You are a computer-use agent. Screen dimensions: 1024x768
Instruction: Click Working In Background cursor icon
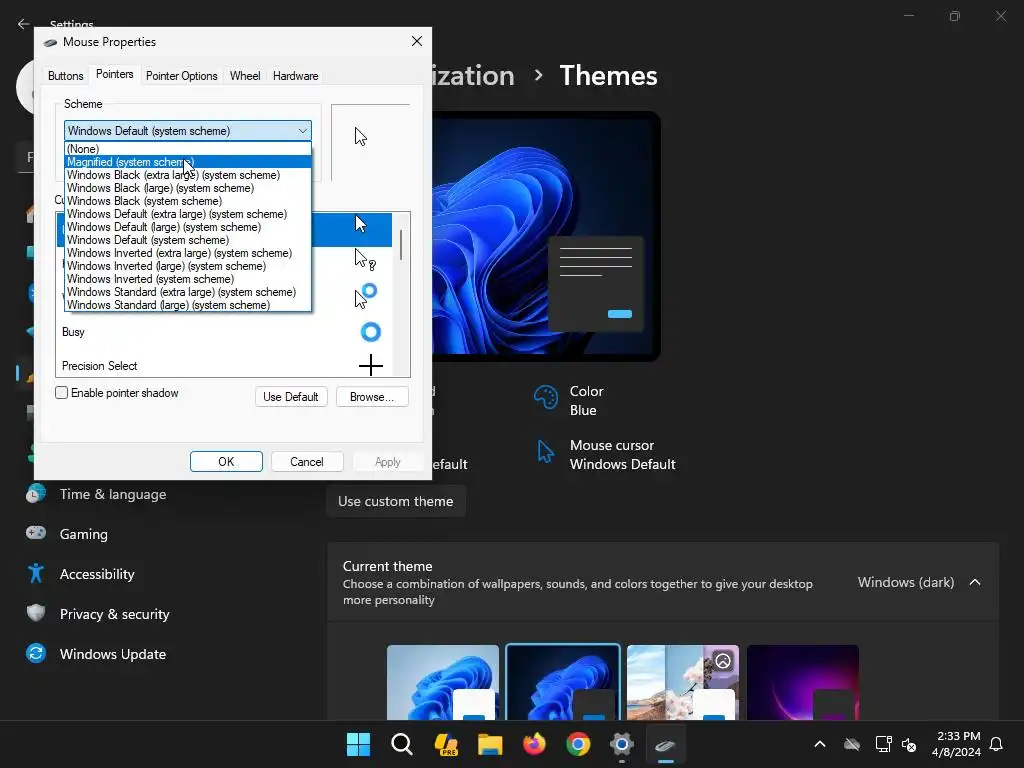(x=366, y=295)
